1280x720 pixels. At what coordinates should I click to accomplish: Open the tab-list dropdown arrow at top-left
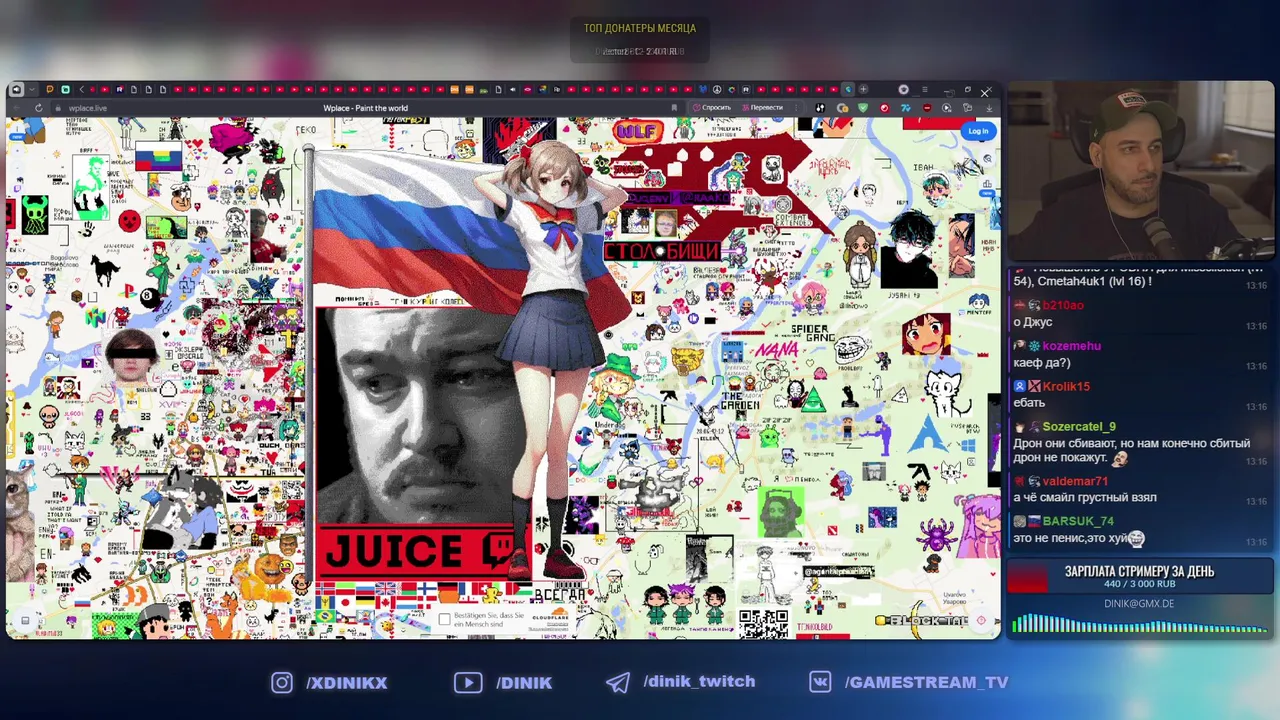32,89
